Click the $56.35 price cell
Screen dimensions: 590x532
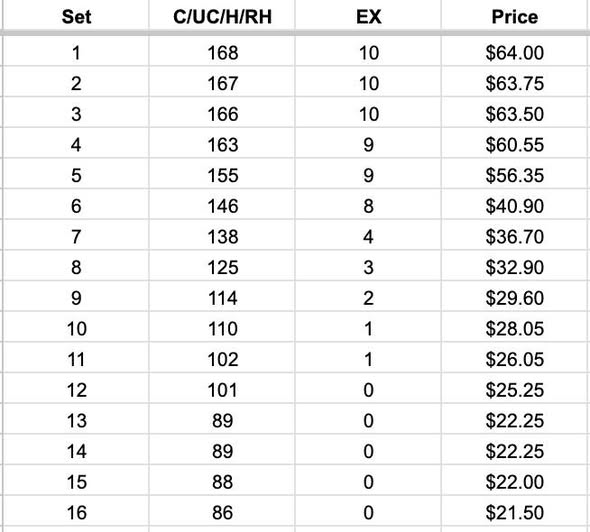[515, 175]
